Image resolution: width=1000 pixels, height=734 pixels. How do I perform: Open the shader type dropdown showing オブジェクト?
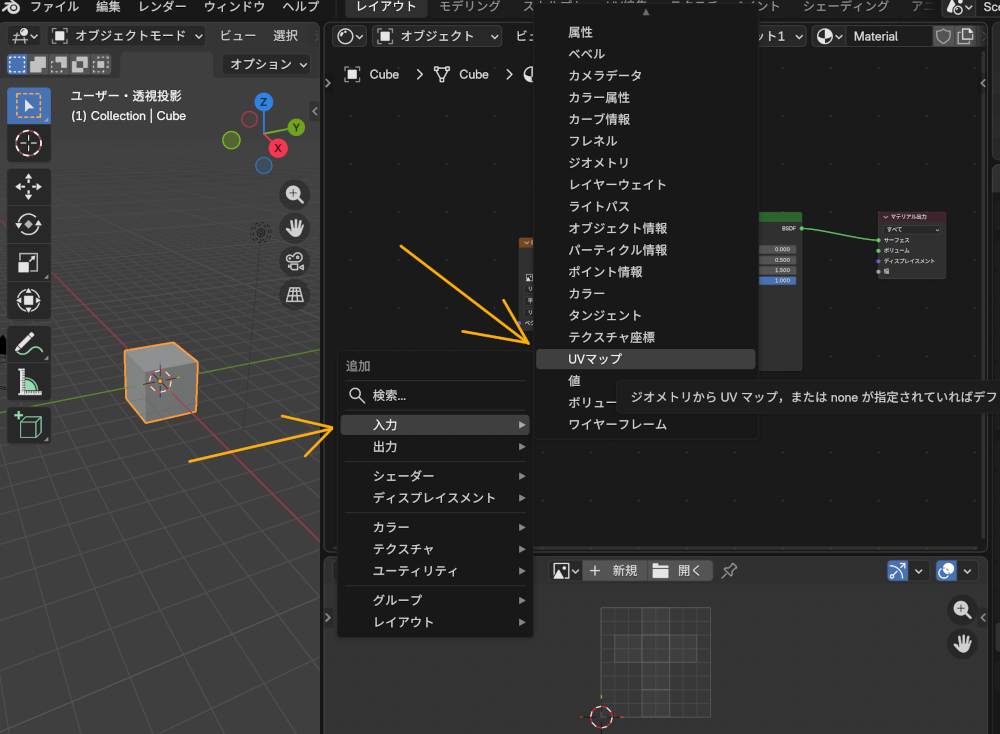click(x=437, y=36)
